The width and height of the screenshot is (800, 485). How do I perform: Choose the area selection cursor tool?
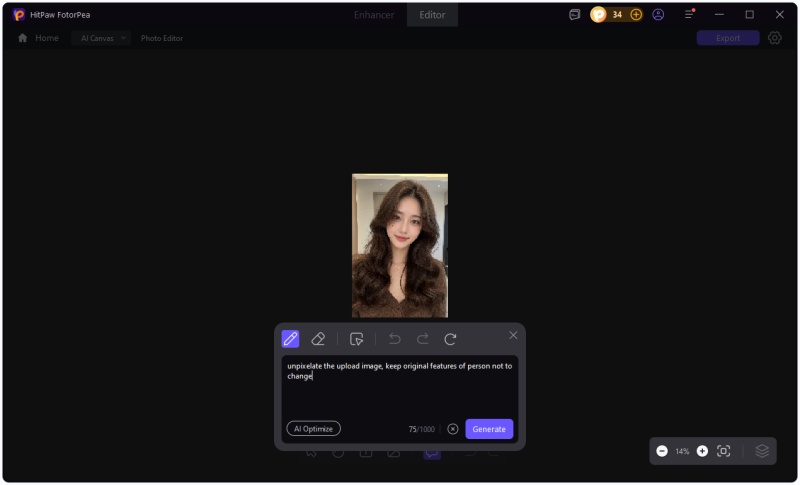coord(356,339)
